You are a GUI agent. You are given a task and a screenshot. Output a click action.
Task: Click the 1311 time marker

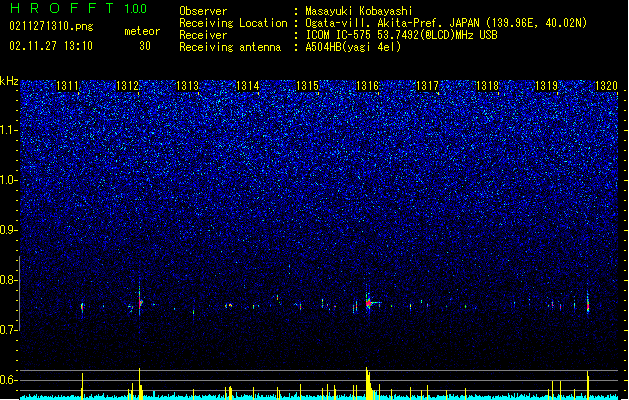coord(67,86)
